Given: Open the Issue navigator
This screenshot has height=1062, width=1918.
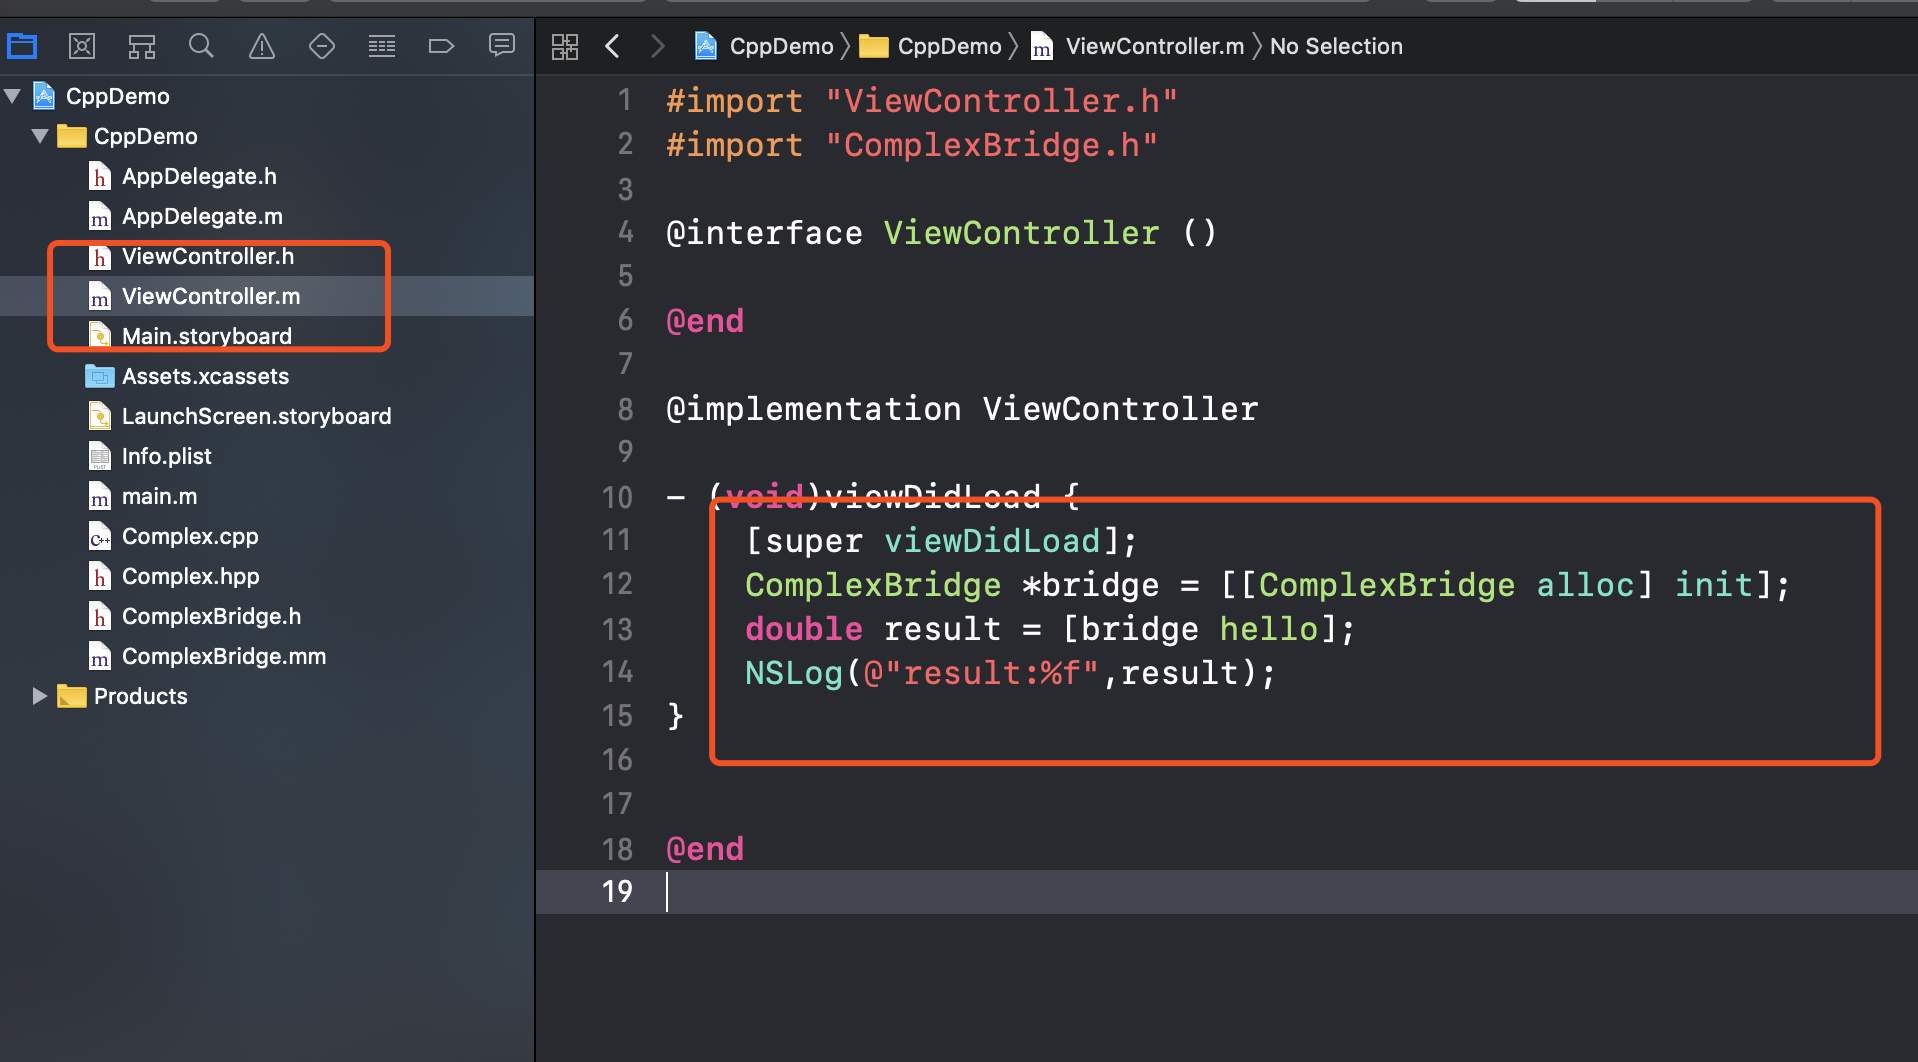Looking at the screenshot, I should pos(262,46).
